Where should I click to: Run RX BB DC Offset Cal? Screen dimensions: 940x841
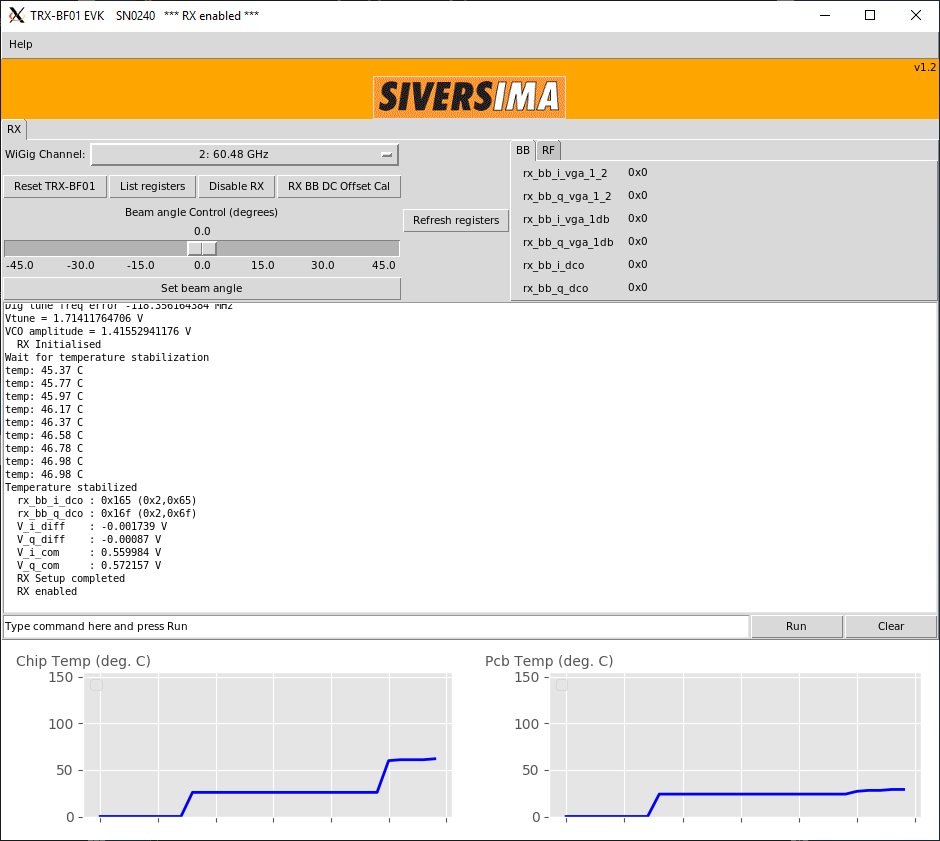coord(339,186)
